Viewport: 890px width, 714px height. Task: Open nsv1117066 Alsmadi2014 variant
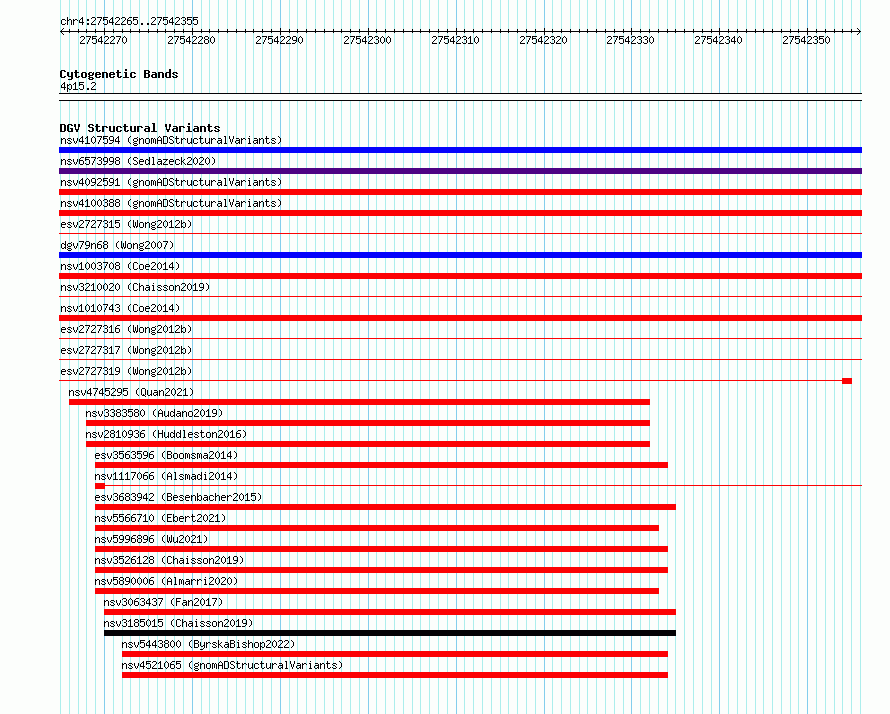166,476
